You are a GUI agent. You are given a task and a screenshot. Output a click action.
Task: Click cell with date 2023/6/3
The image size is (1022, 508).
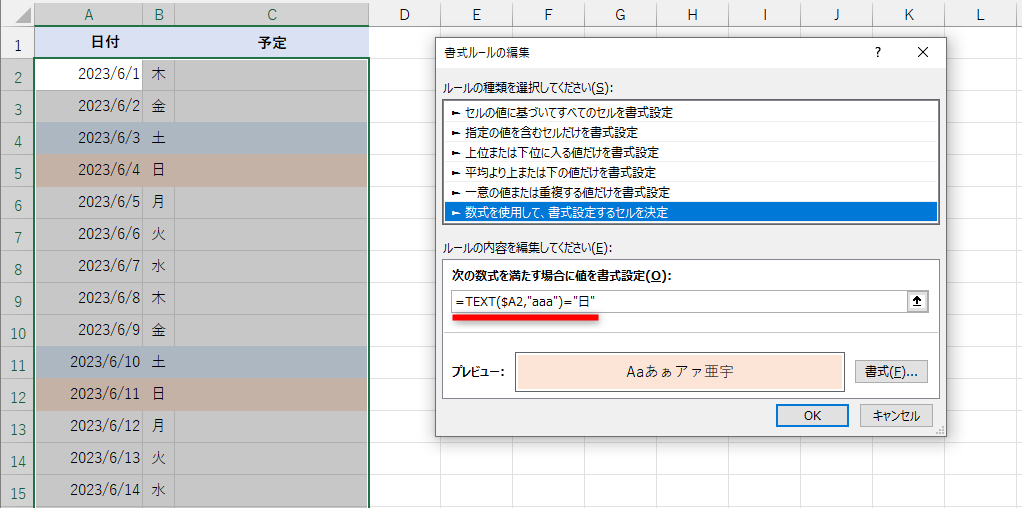click(89, 138)
